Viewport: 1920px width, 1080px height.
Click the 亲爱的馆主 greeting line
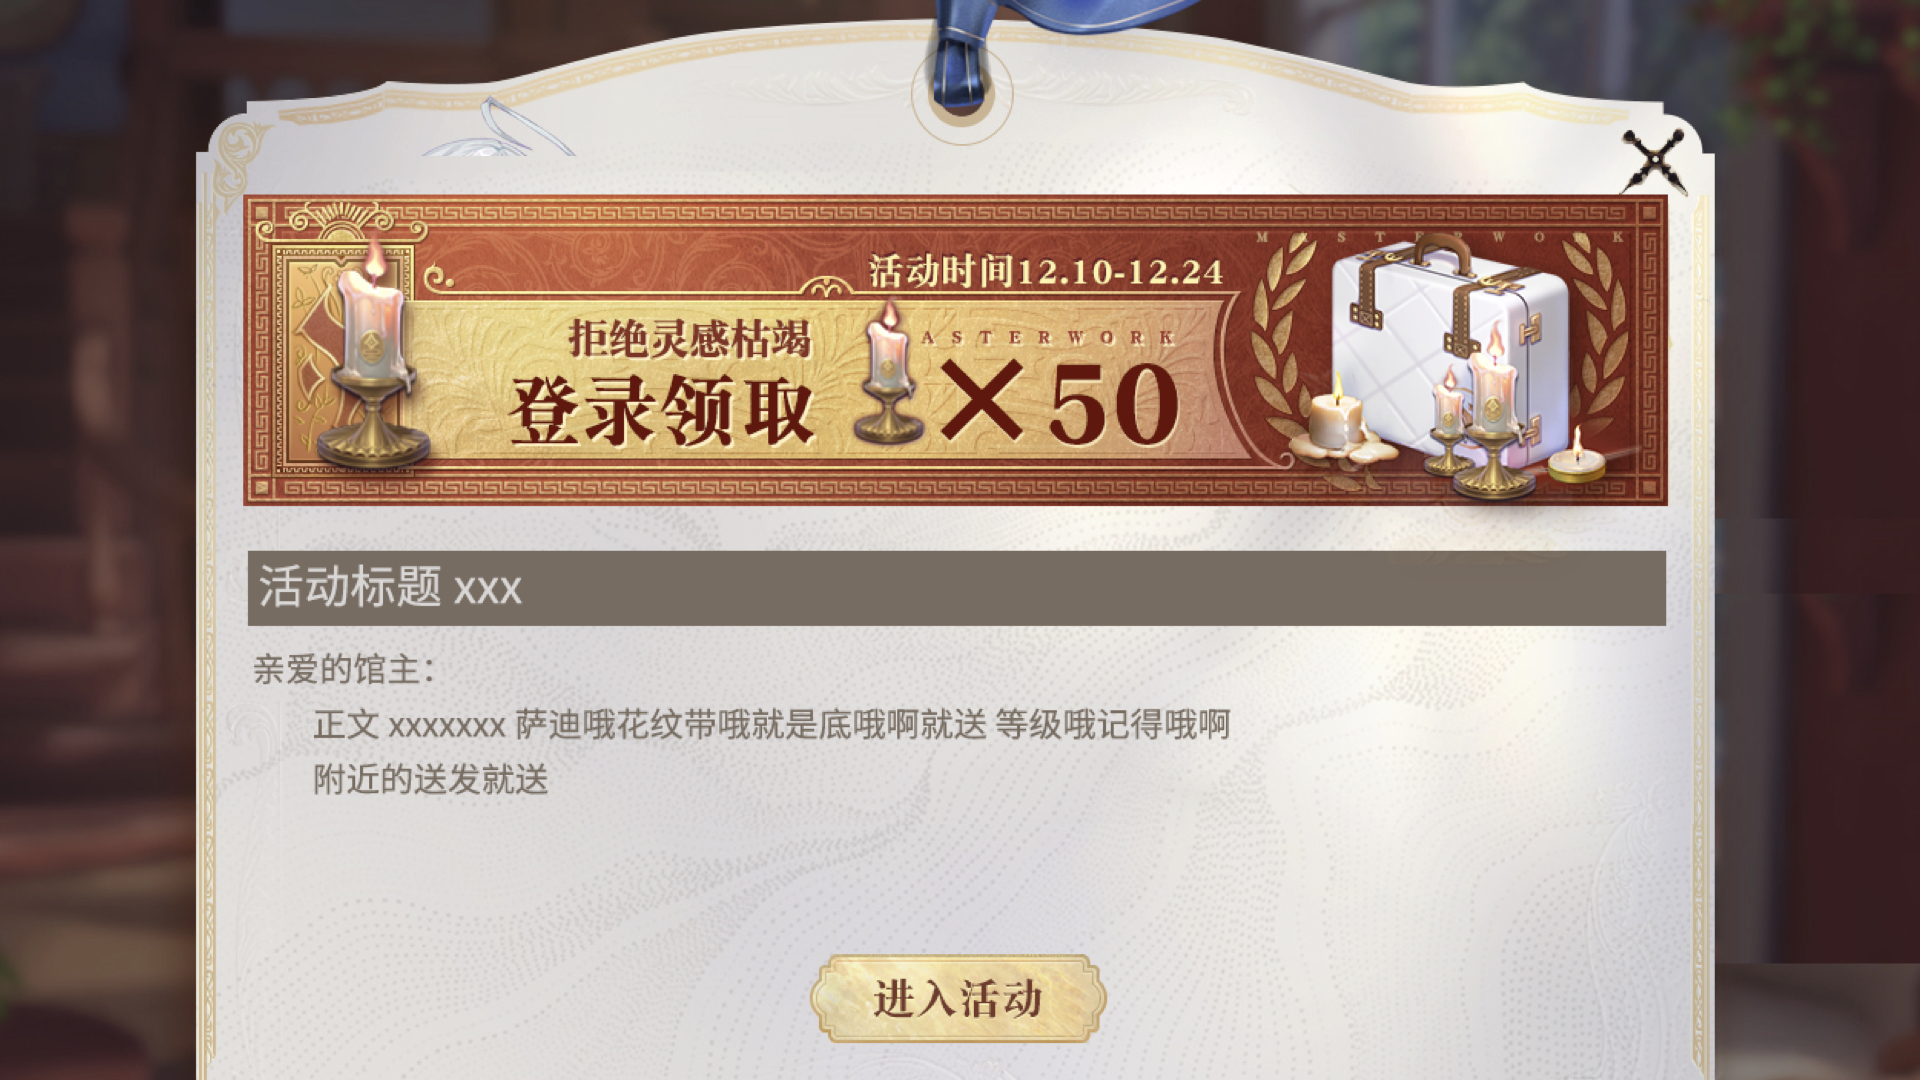(x=344, y=669)
